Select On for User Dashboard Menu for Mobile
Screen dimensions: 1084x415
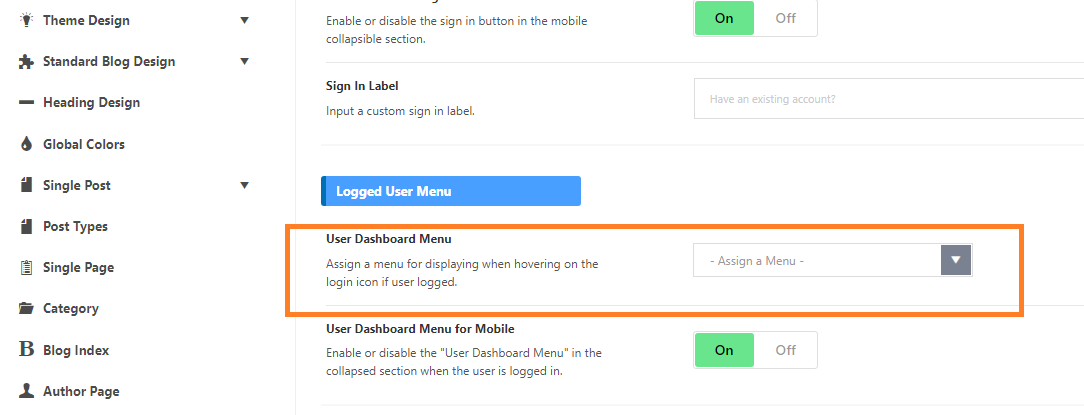(x=724, y=350)
